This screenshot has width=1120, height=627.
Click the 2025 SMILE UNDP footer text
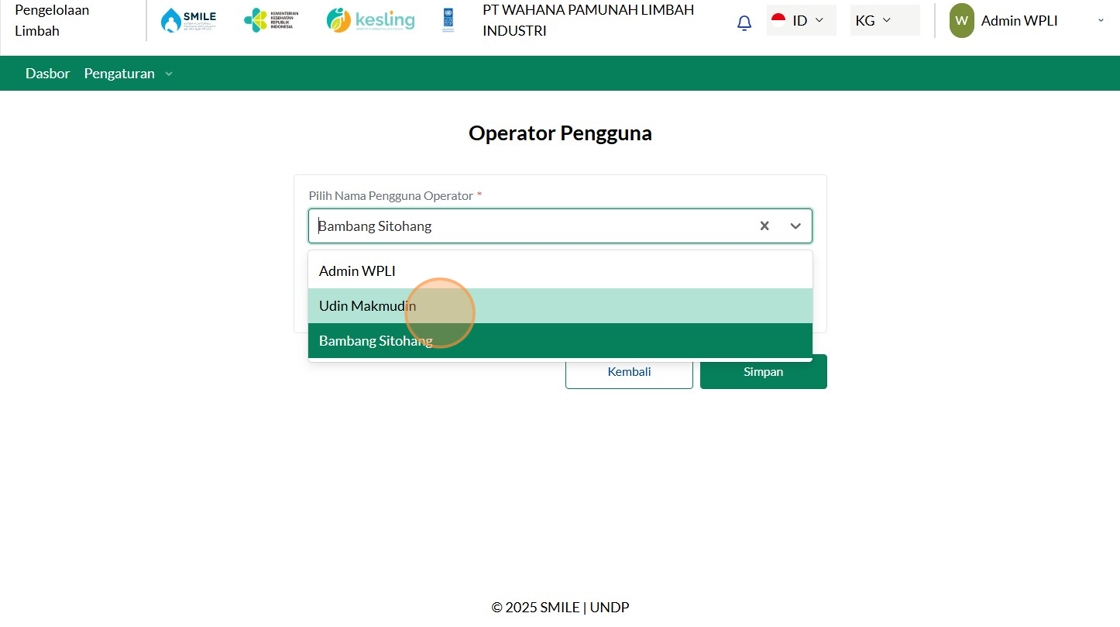tap(560, 607)
